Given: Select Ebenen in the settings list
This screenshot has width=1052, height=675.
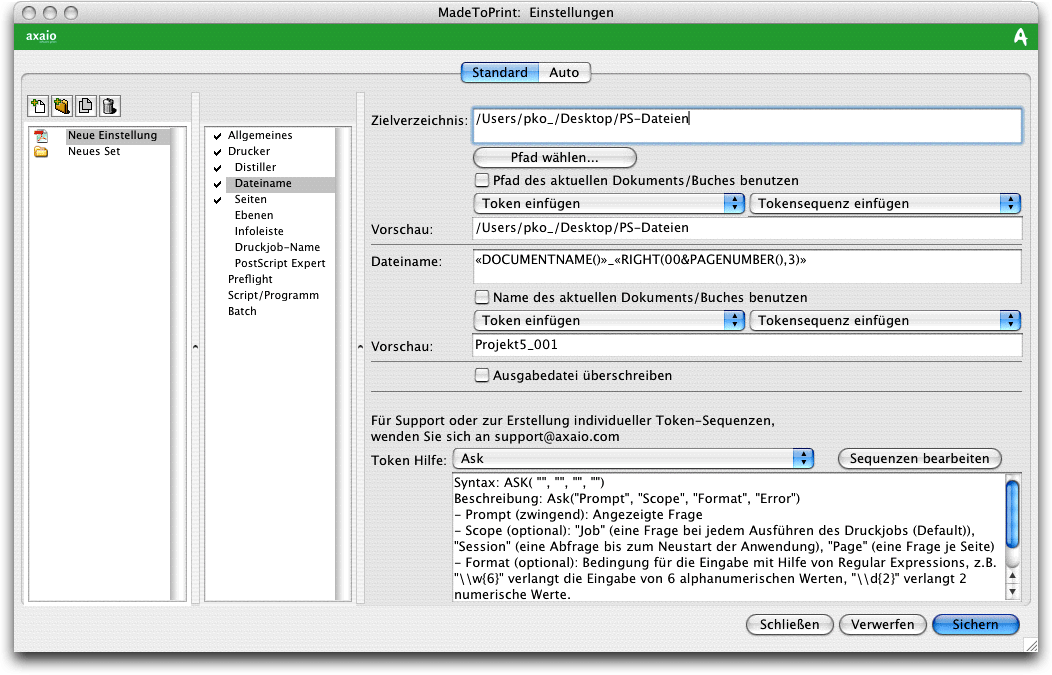Looking at the screenshot, I should [254, 215].
